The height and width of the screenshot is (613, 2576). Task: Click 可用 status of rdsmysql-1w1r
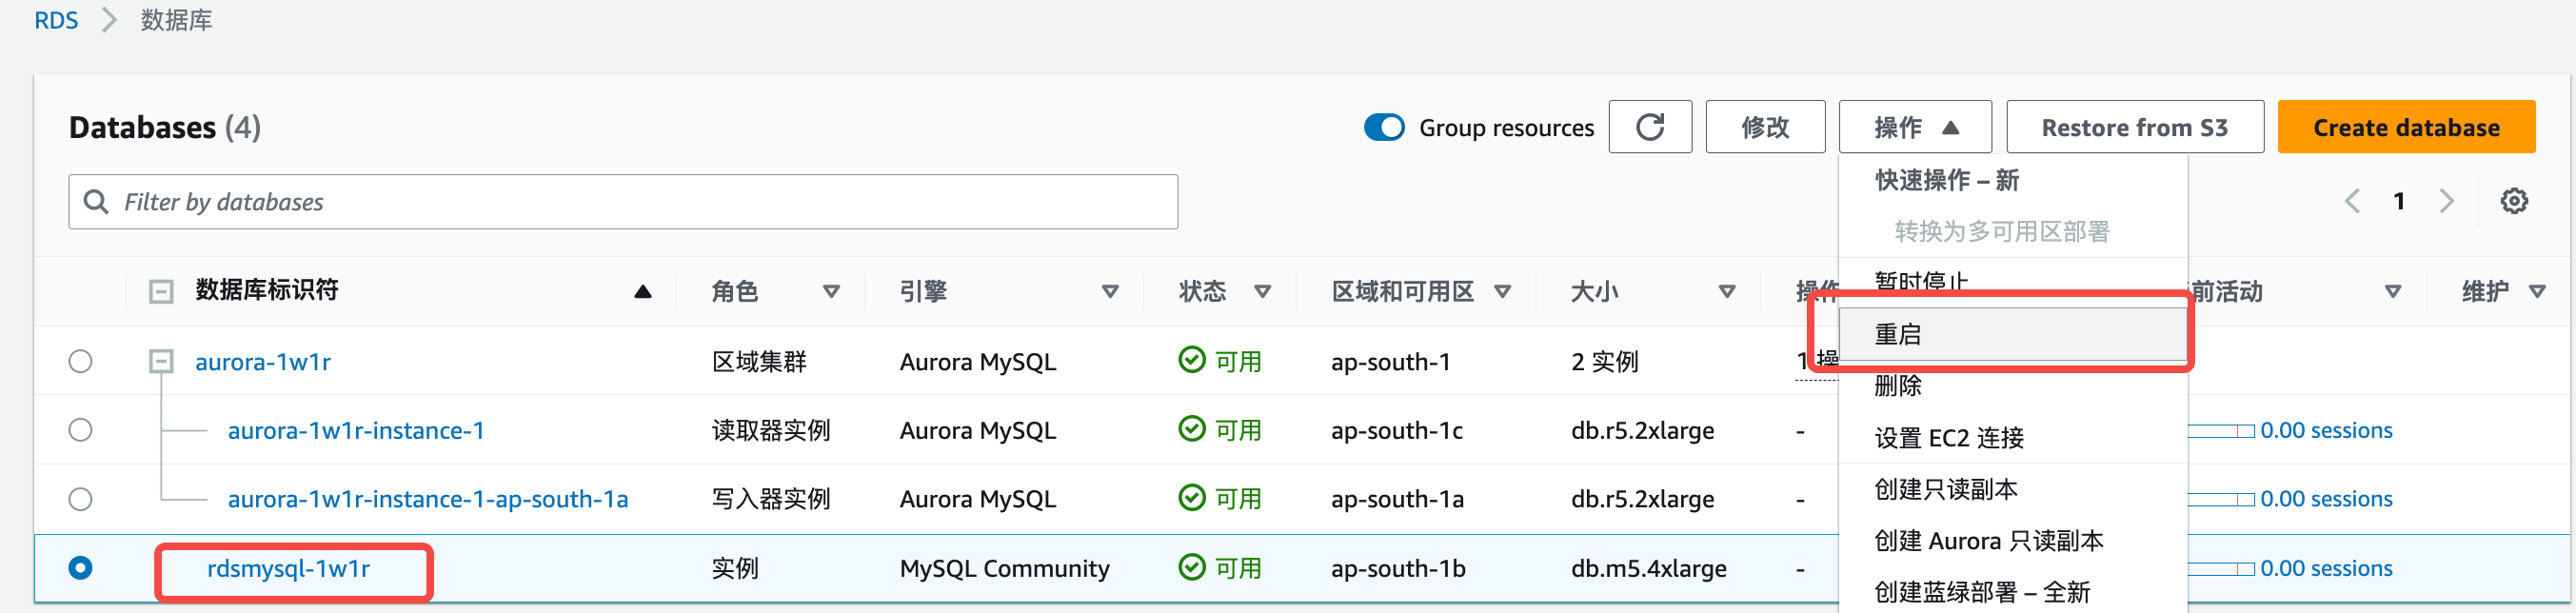[1220, 568]
